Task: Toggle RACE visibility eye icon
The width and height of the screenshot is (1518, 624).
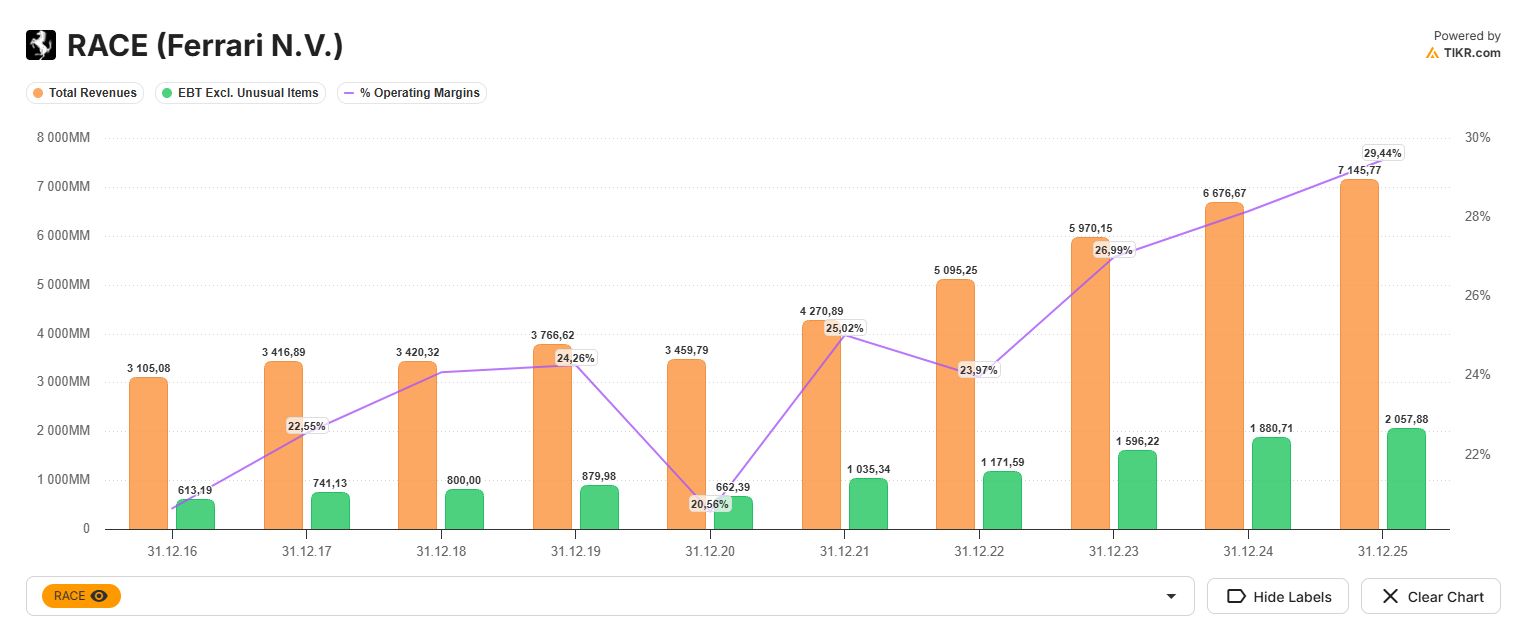Action: pyautogui.click(x=99, y=596)
